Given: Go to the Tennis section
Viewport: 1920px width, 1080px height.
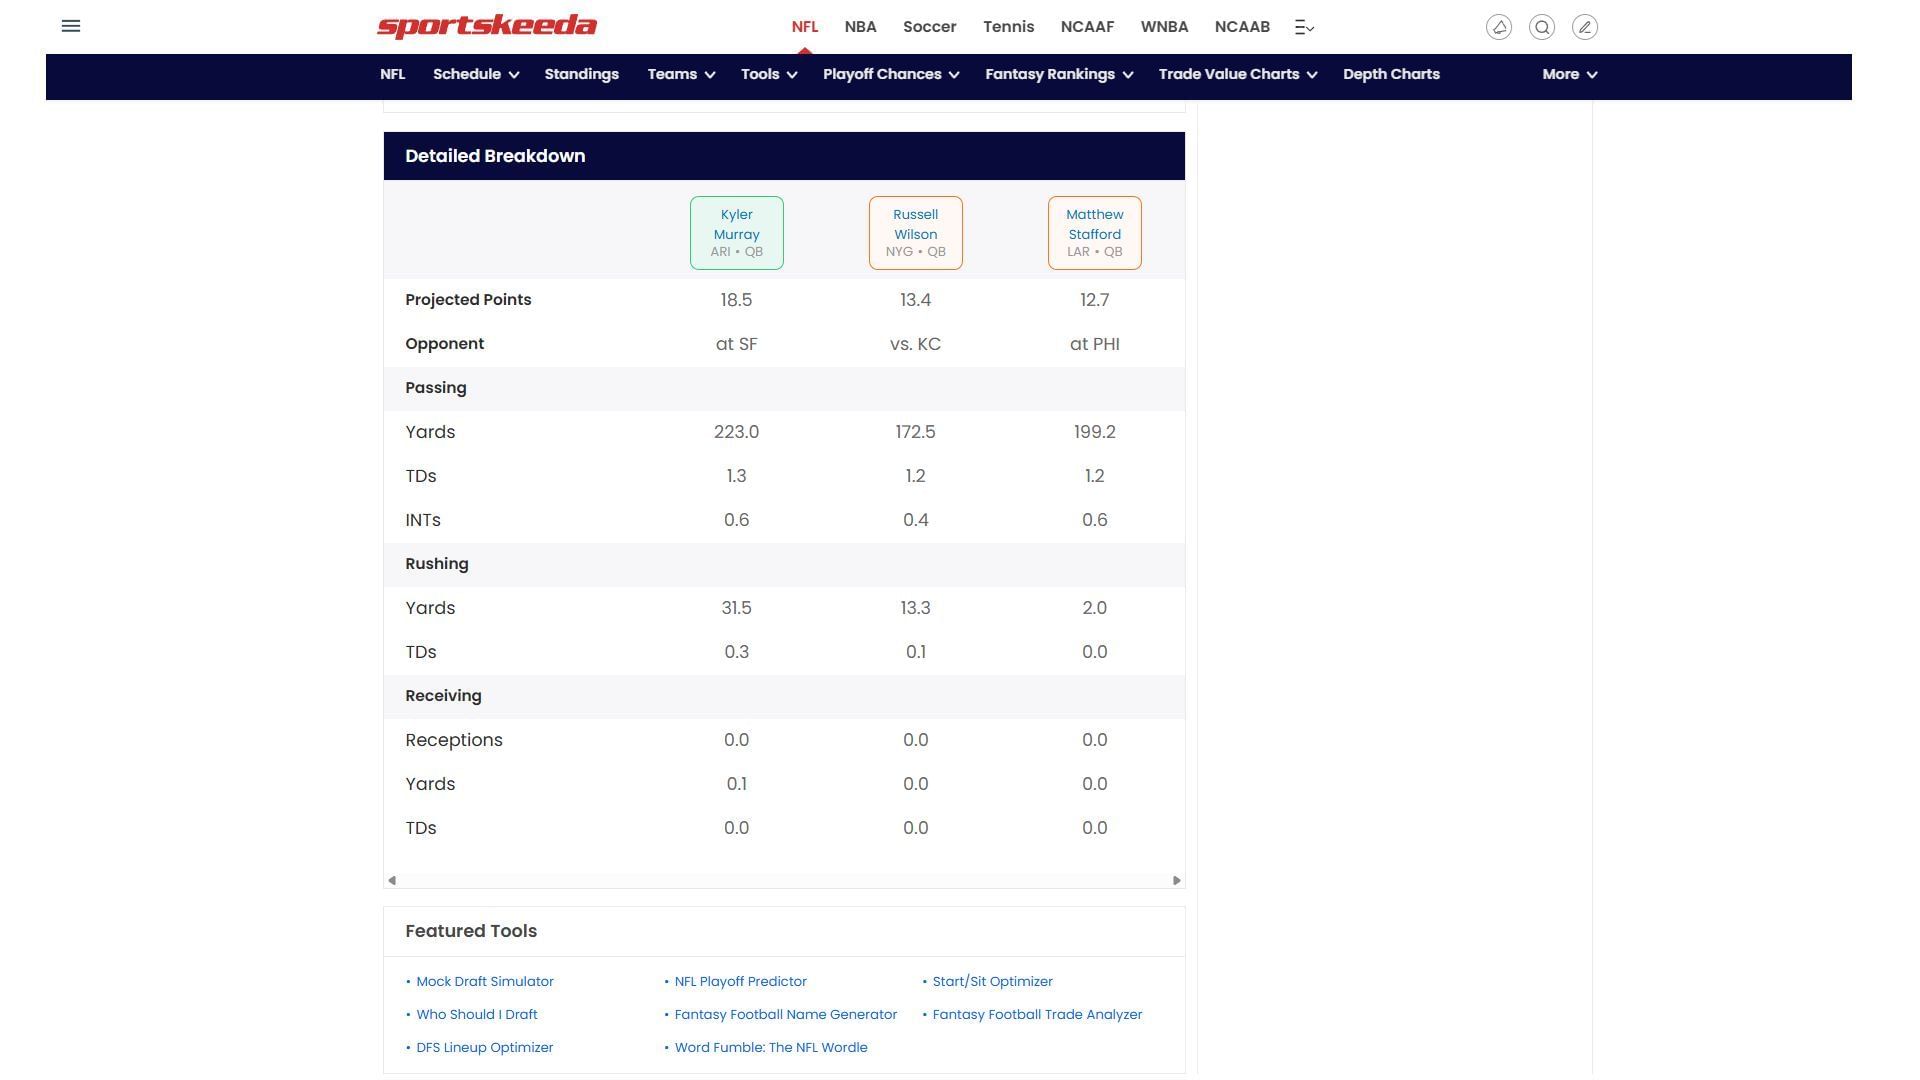Looking at the screenshot, I should click(x=1008, y=27).
